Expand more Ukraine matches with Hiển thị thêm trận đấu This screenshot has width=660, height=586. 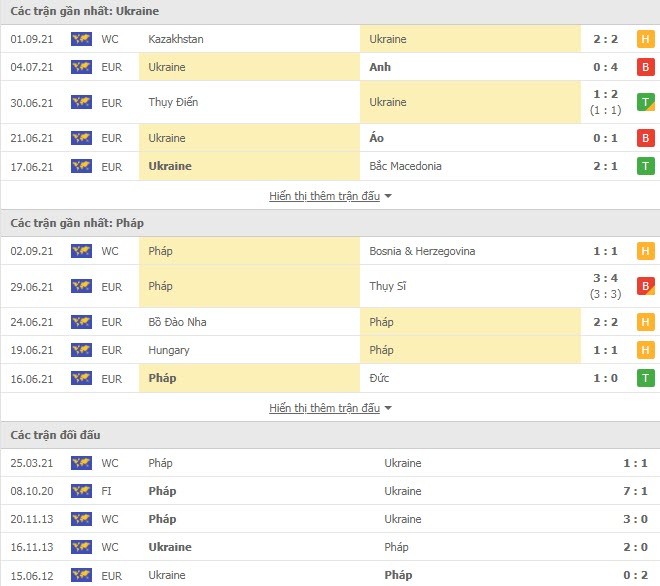(x=325, y=196)
